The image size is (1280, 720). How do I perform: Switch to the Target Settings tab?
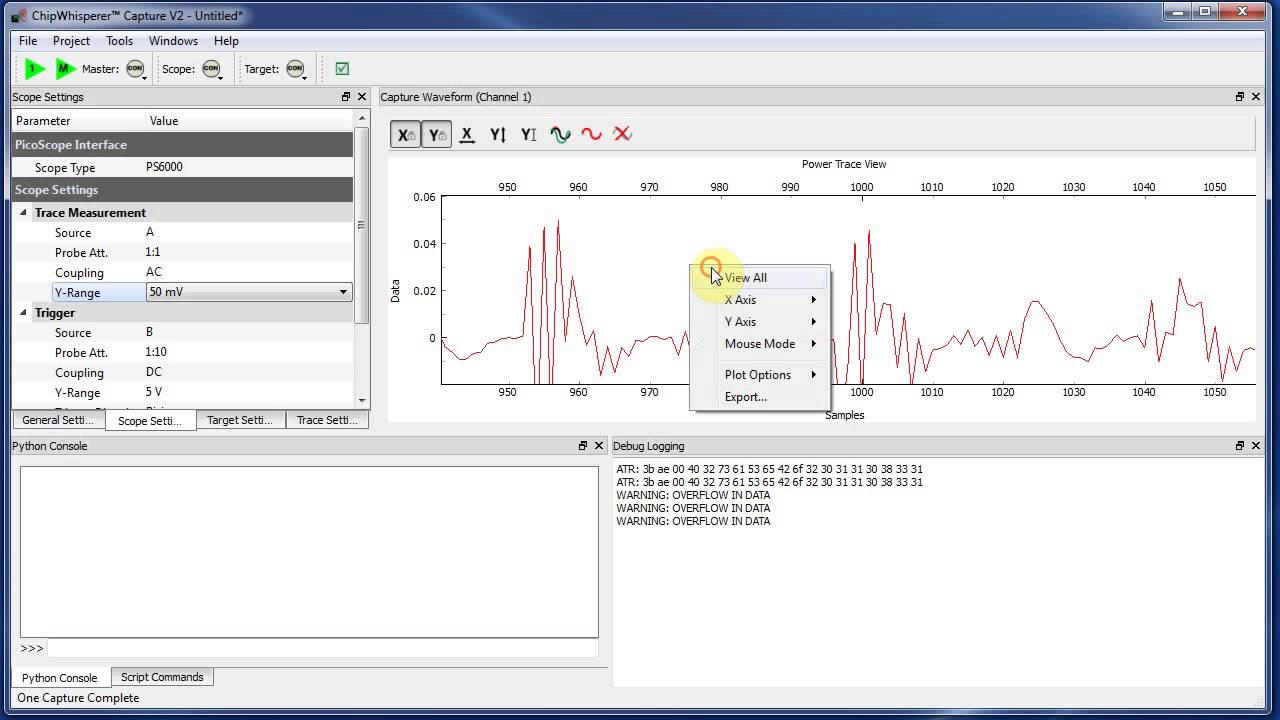point(240,420)
